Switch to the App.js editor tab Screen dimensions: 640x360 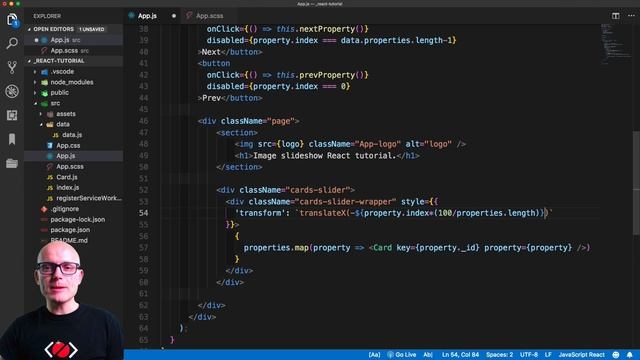147,16
